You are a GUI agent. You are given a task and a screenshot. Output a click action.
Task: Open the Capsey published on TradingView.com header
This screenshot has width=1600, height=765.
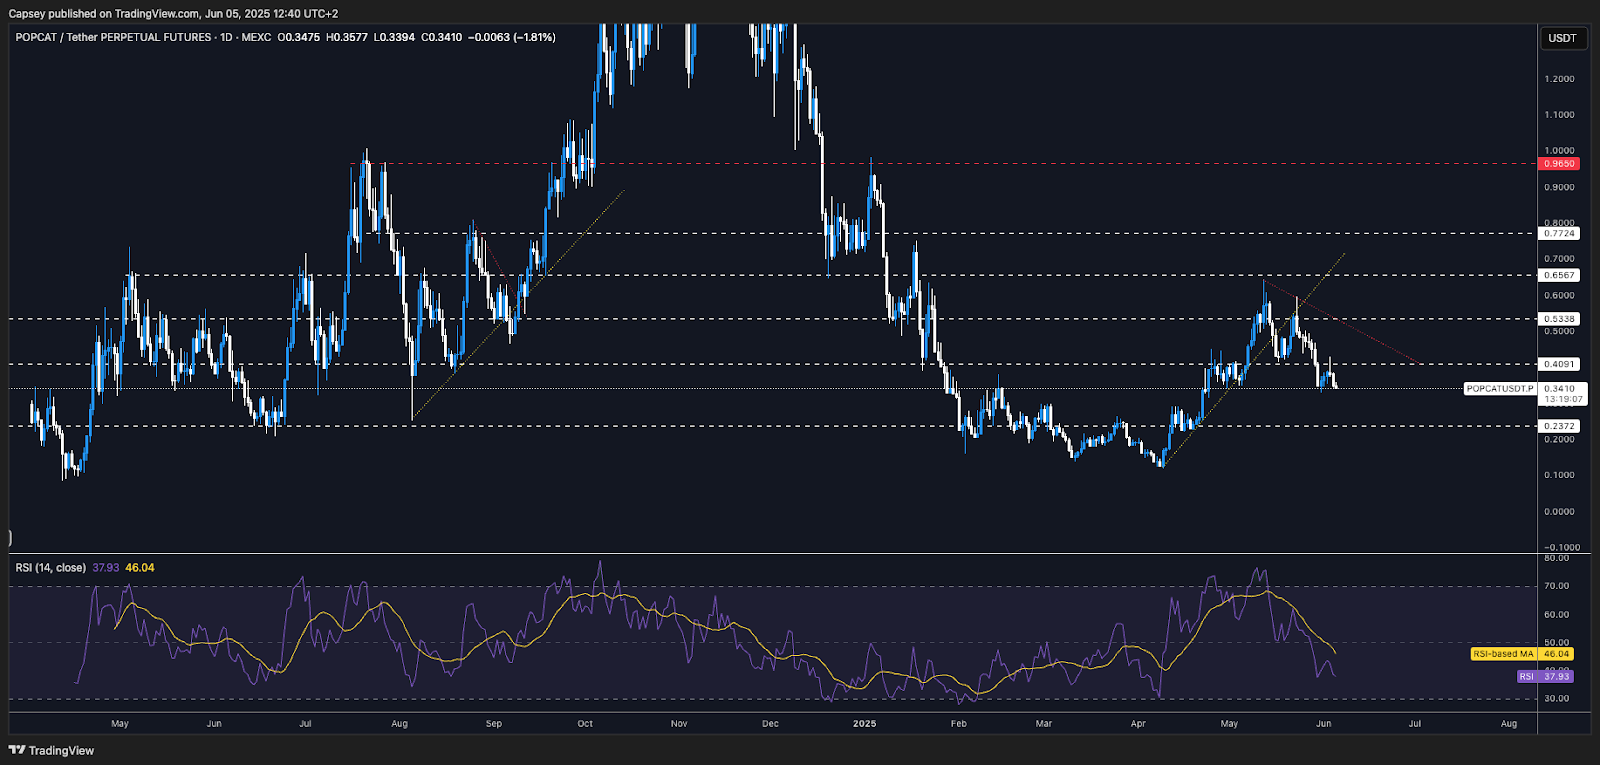click(173, 13)
